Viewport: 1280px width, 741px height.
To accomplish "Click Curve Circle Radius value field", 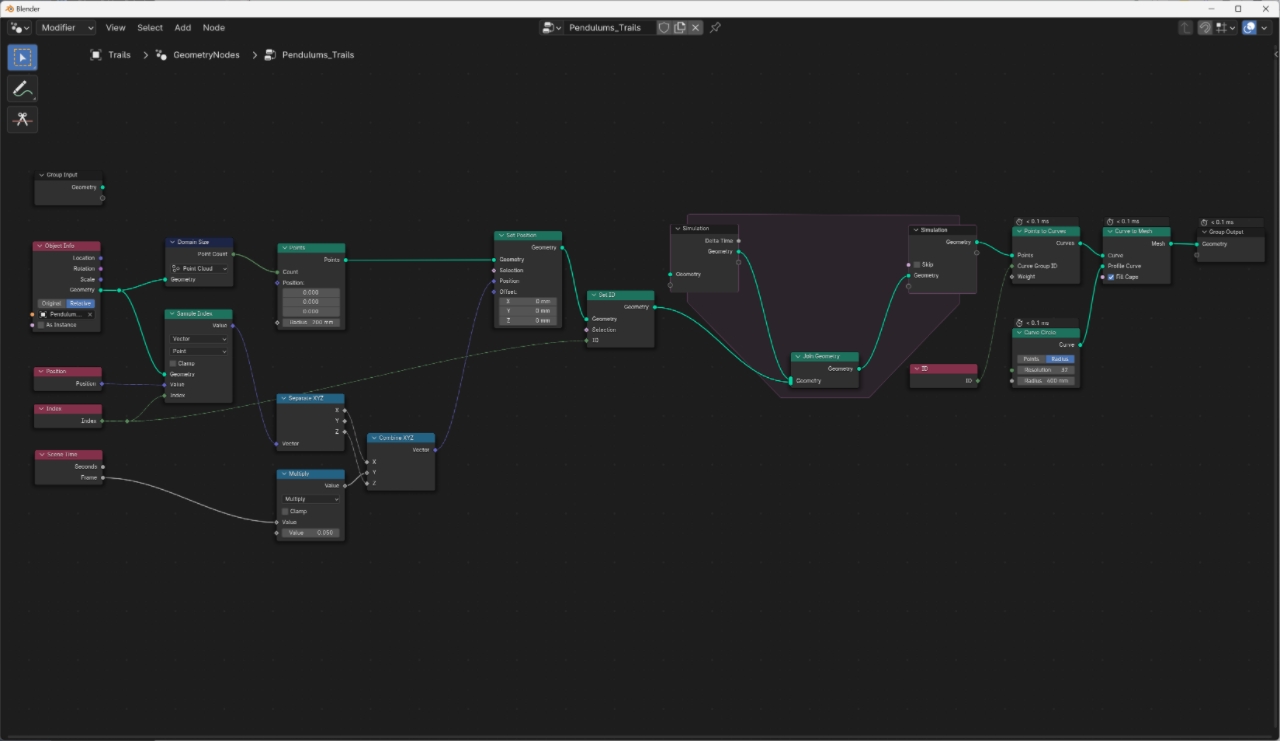I will [x=1046, y=381].
